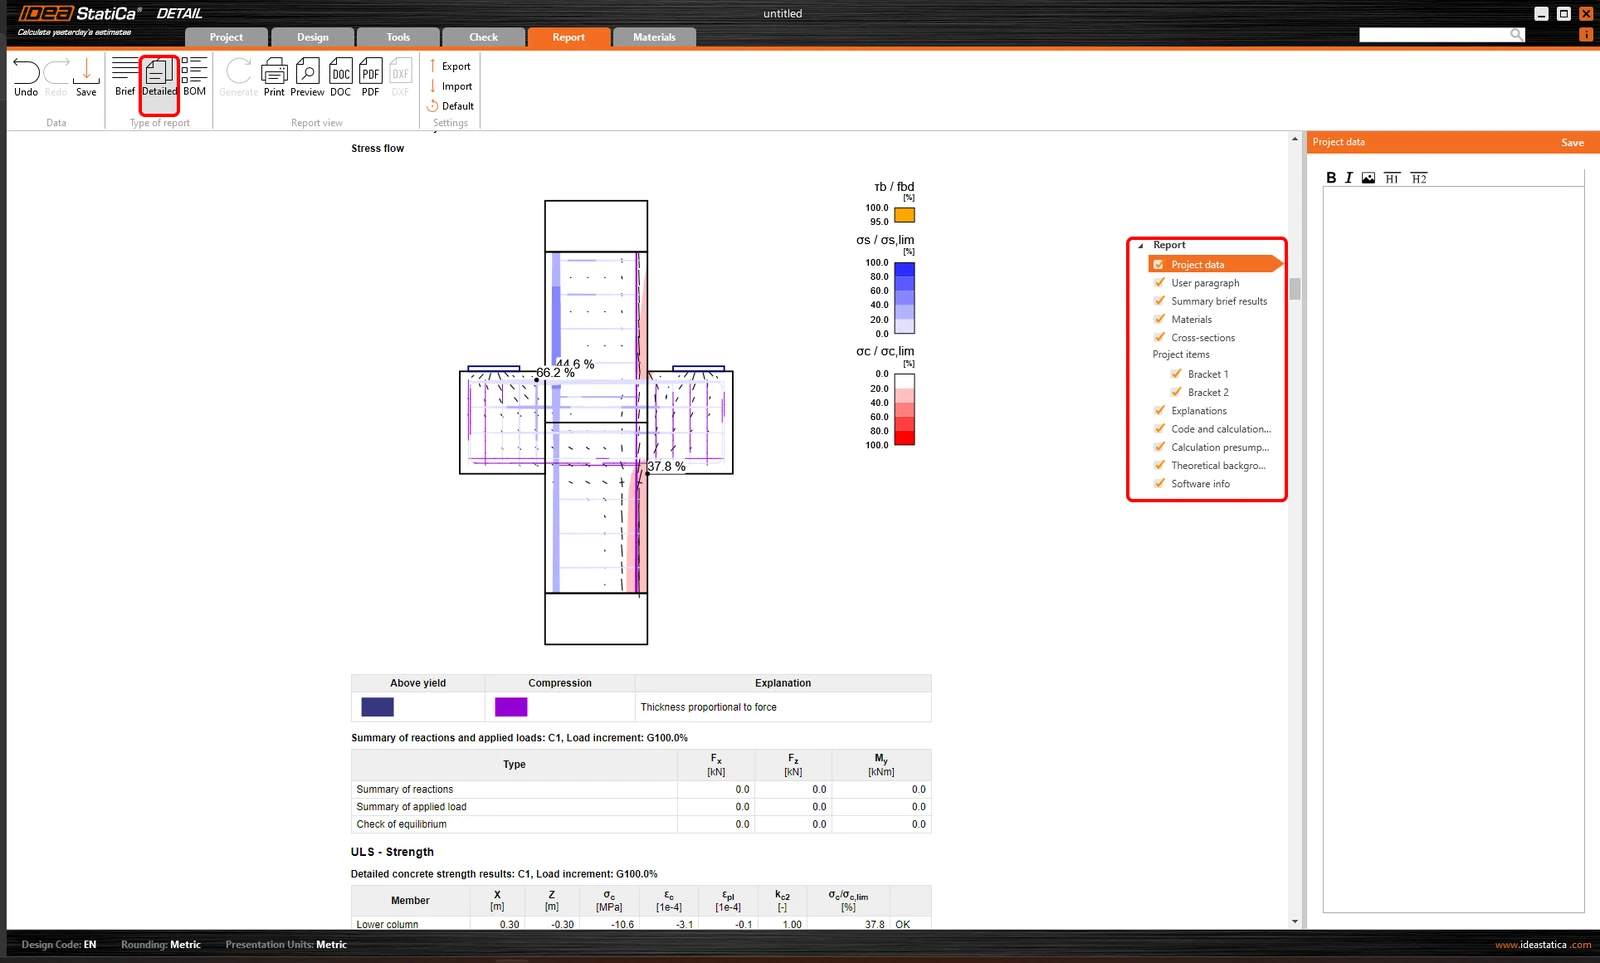Open the Design tab
The height and width of the screenshot is (963, 1600).
coord(312,37)
